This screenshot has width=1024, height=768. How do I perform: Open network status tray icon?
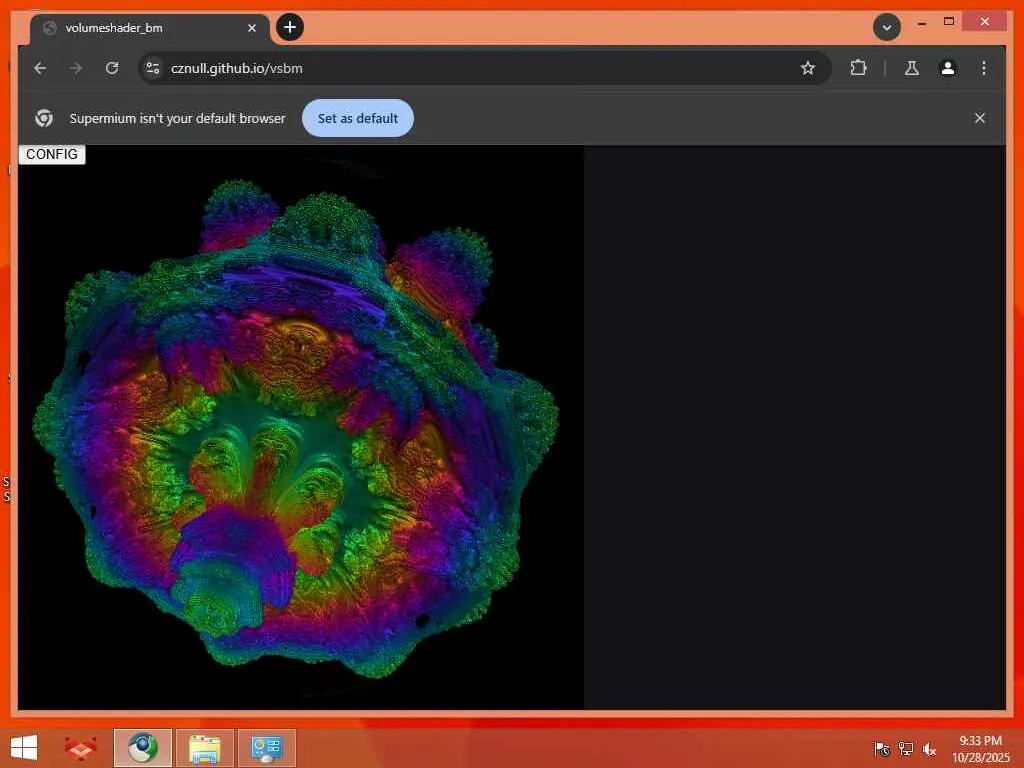(906, 749)
